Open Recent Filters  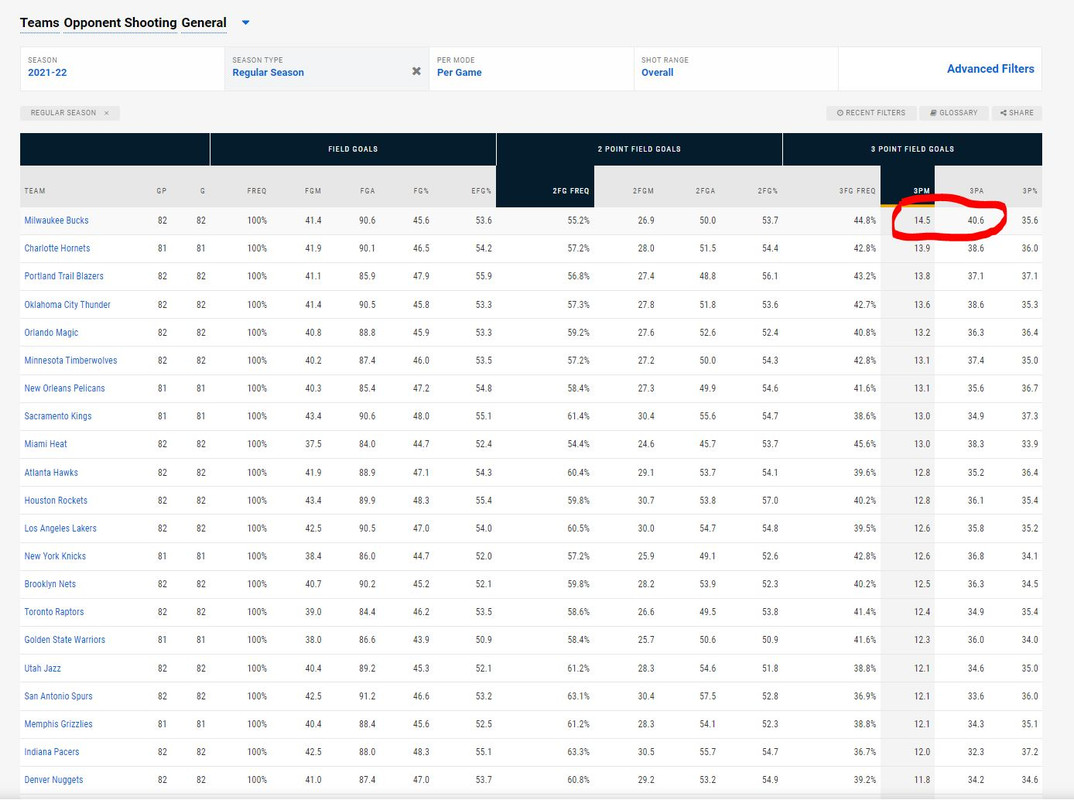pos(871,113)
